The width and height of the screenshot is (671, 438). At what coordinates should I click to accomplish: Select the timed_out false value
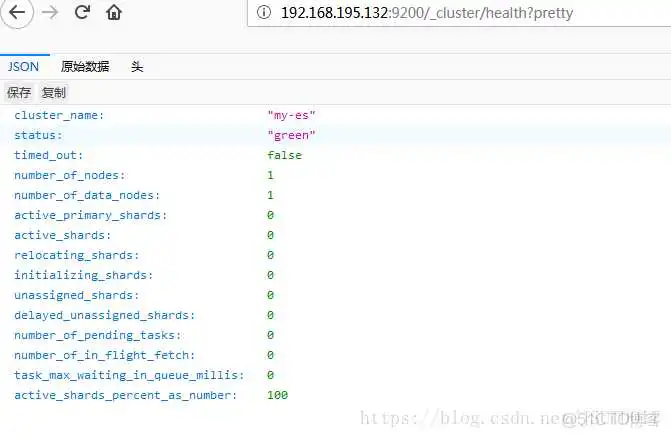(284, 155)
